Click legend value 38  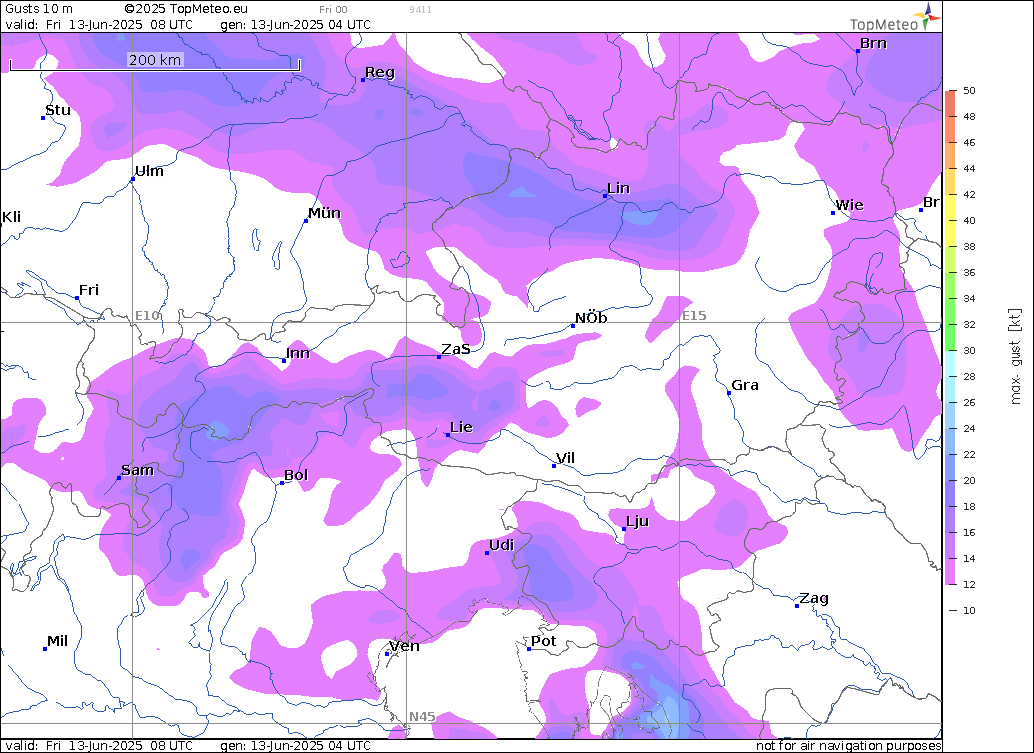pyautogui.click(x=969, y=247)
